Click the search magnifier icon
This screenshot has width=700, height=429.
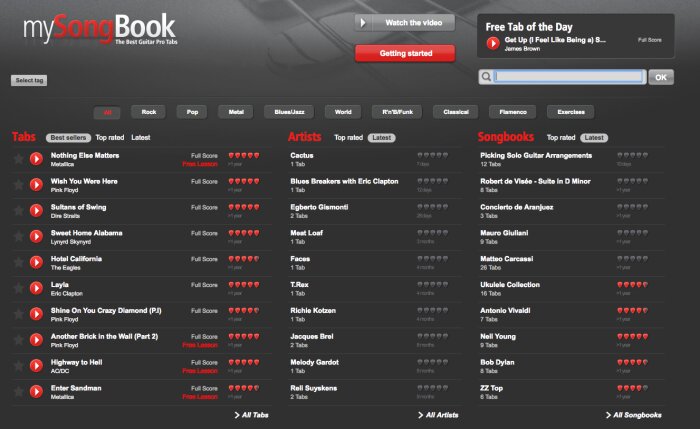coord(486,77)
